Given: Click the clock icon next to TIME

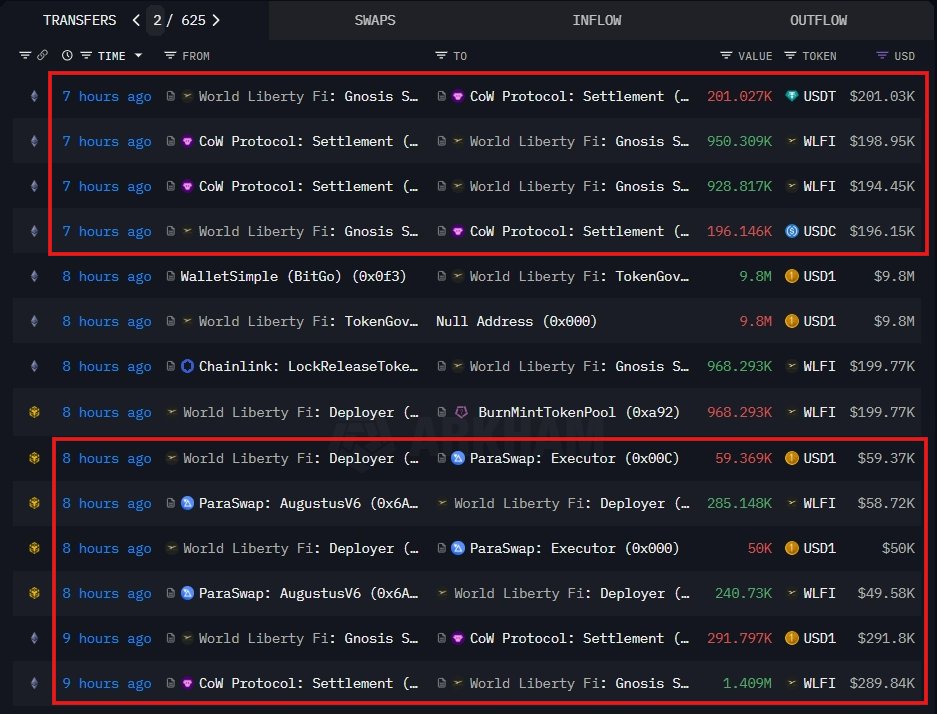Looking at the screenshot, I should 68,56.
